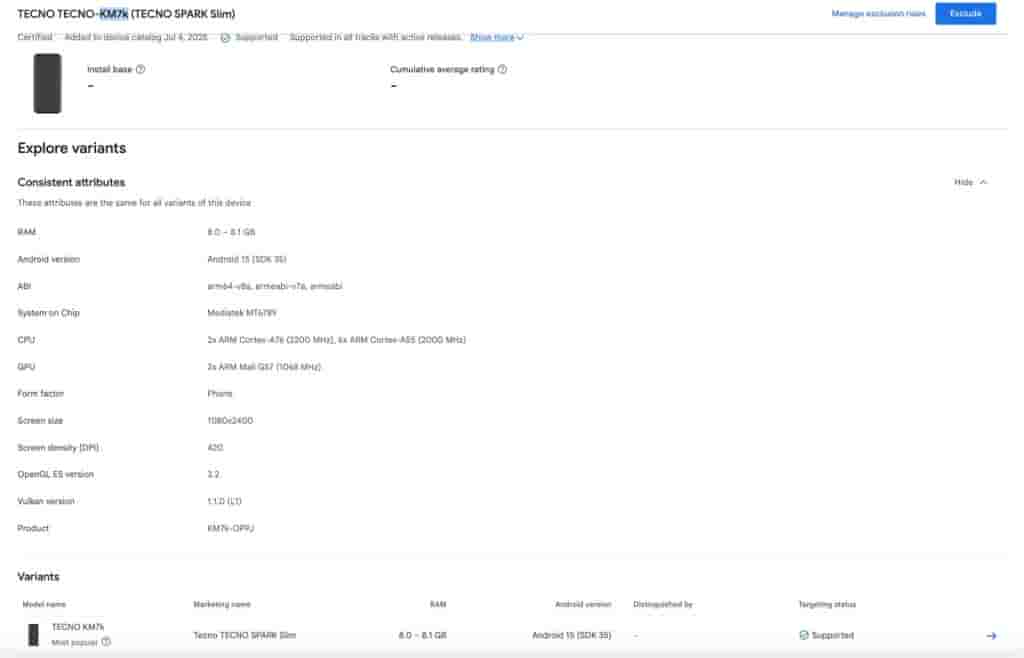Expand Show more details link

(x=496, y=37)
